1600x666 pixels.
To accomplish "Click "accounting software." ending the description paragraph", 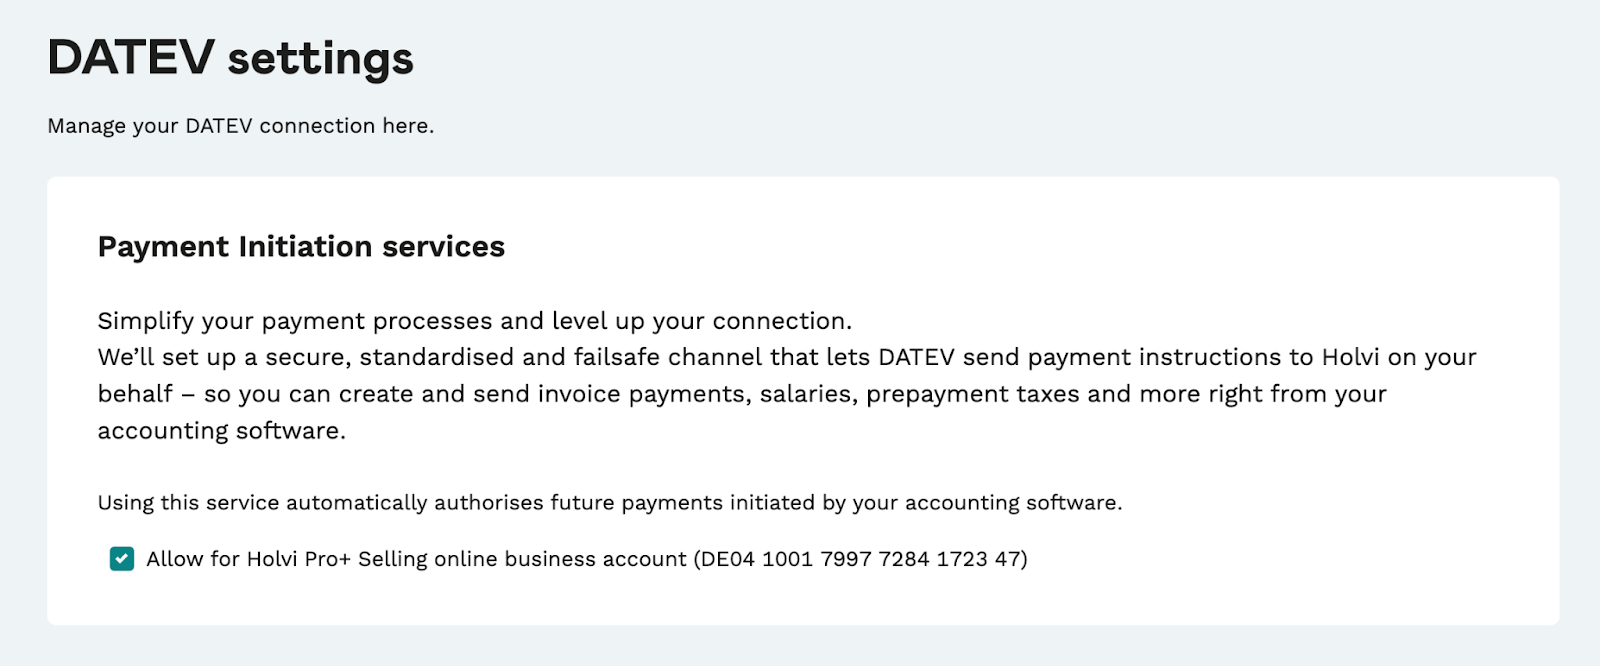I will click(x=221, y=431).
